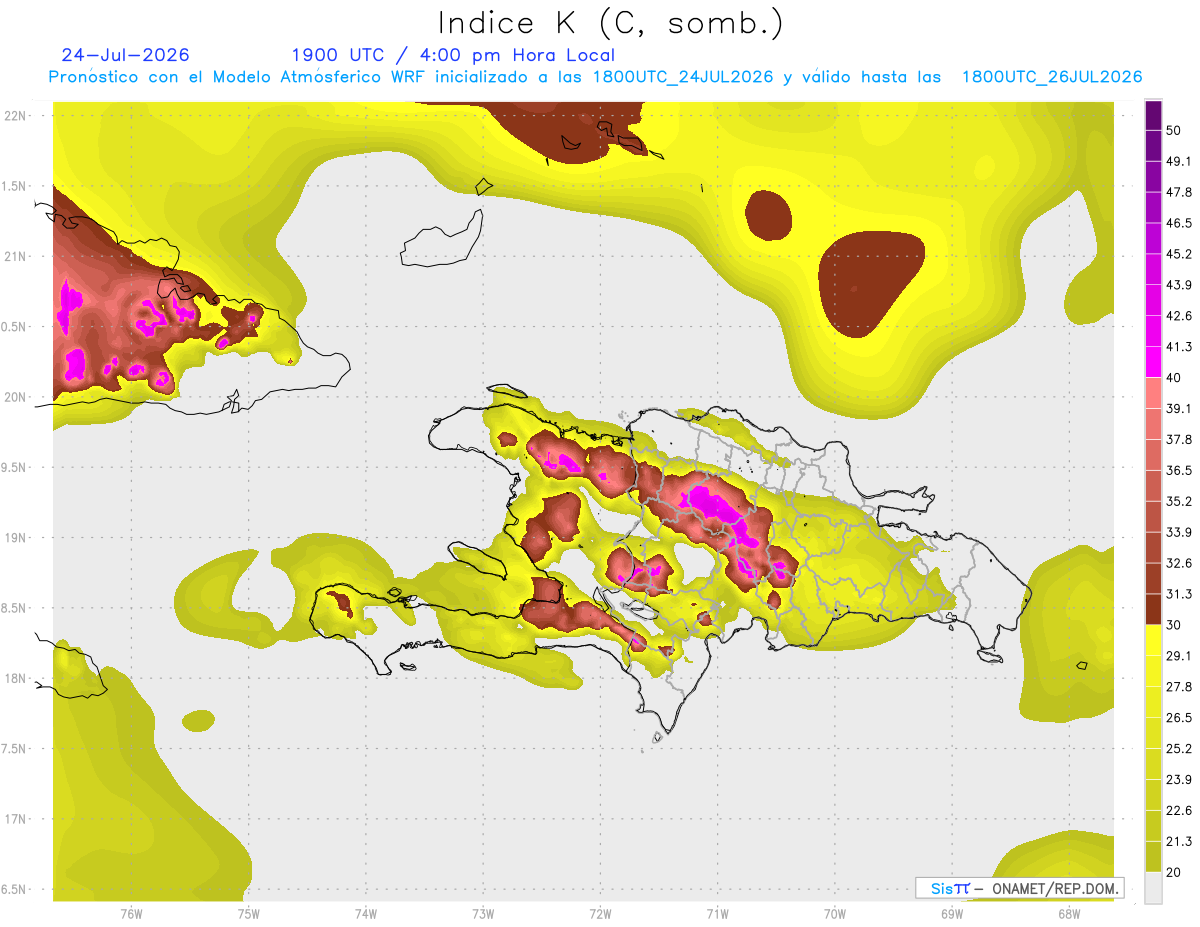
Task: Click the colorbar value '20'
Action: 1174,873
